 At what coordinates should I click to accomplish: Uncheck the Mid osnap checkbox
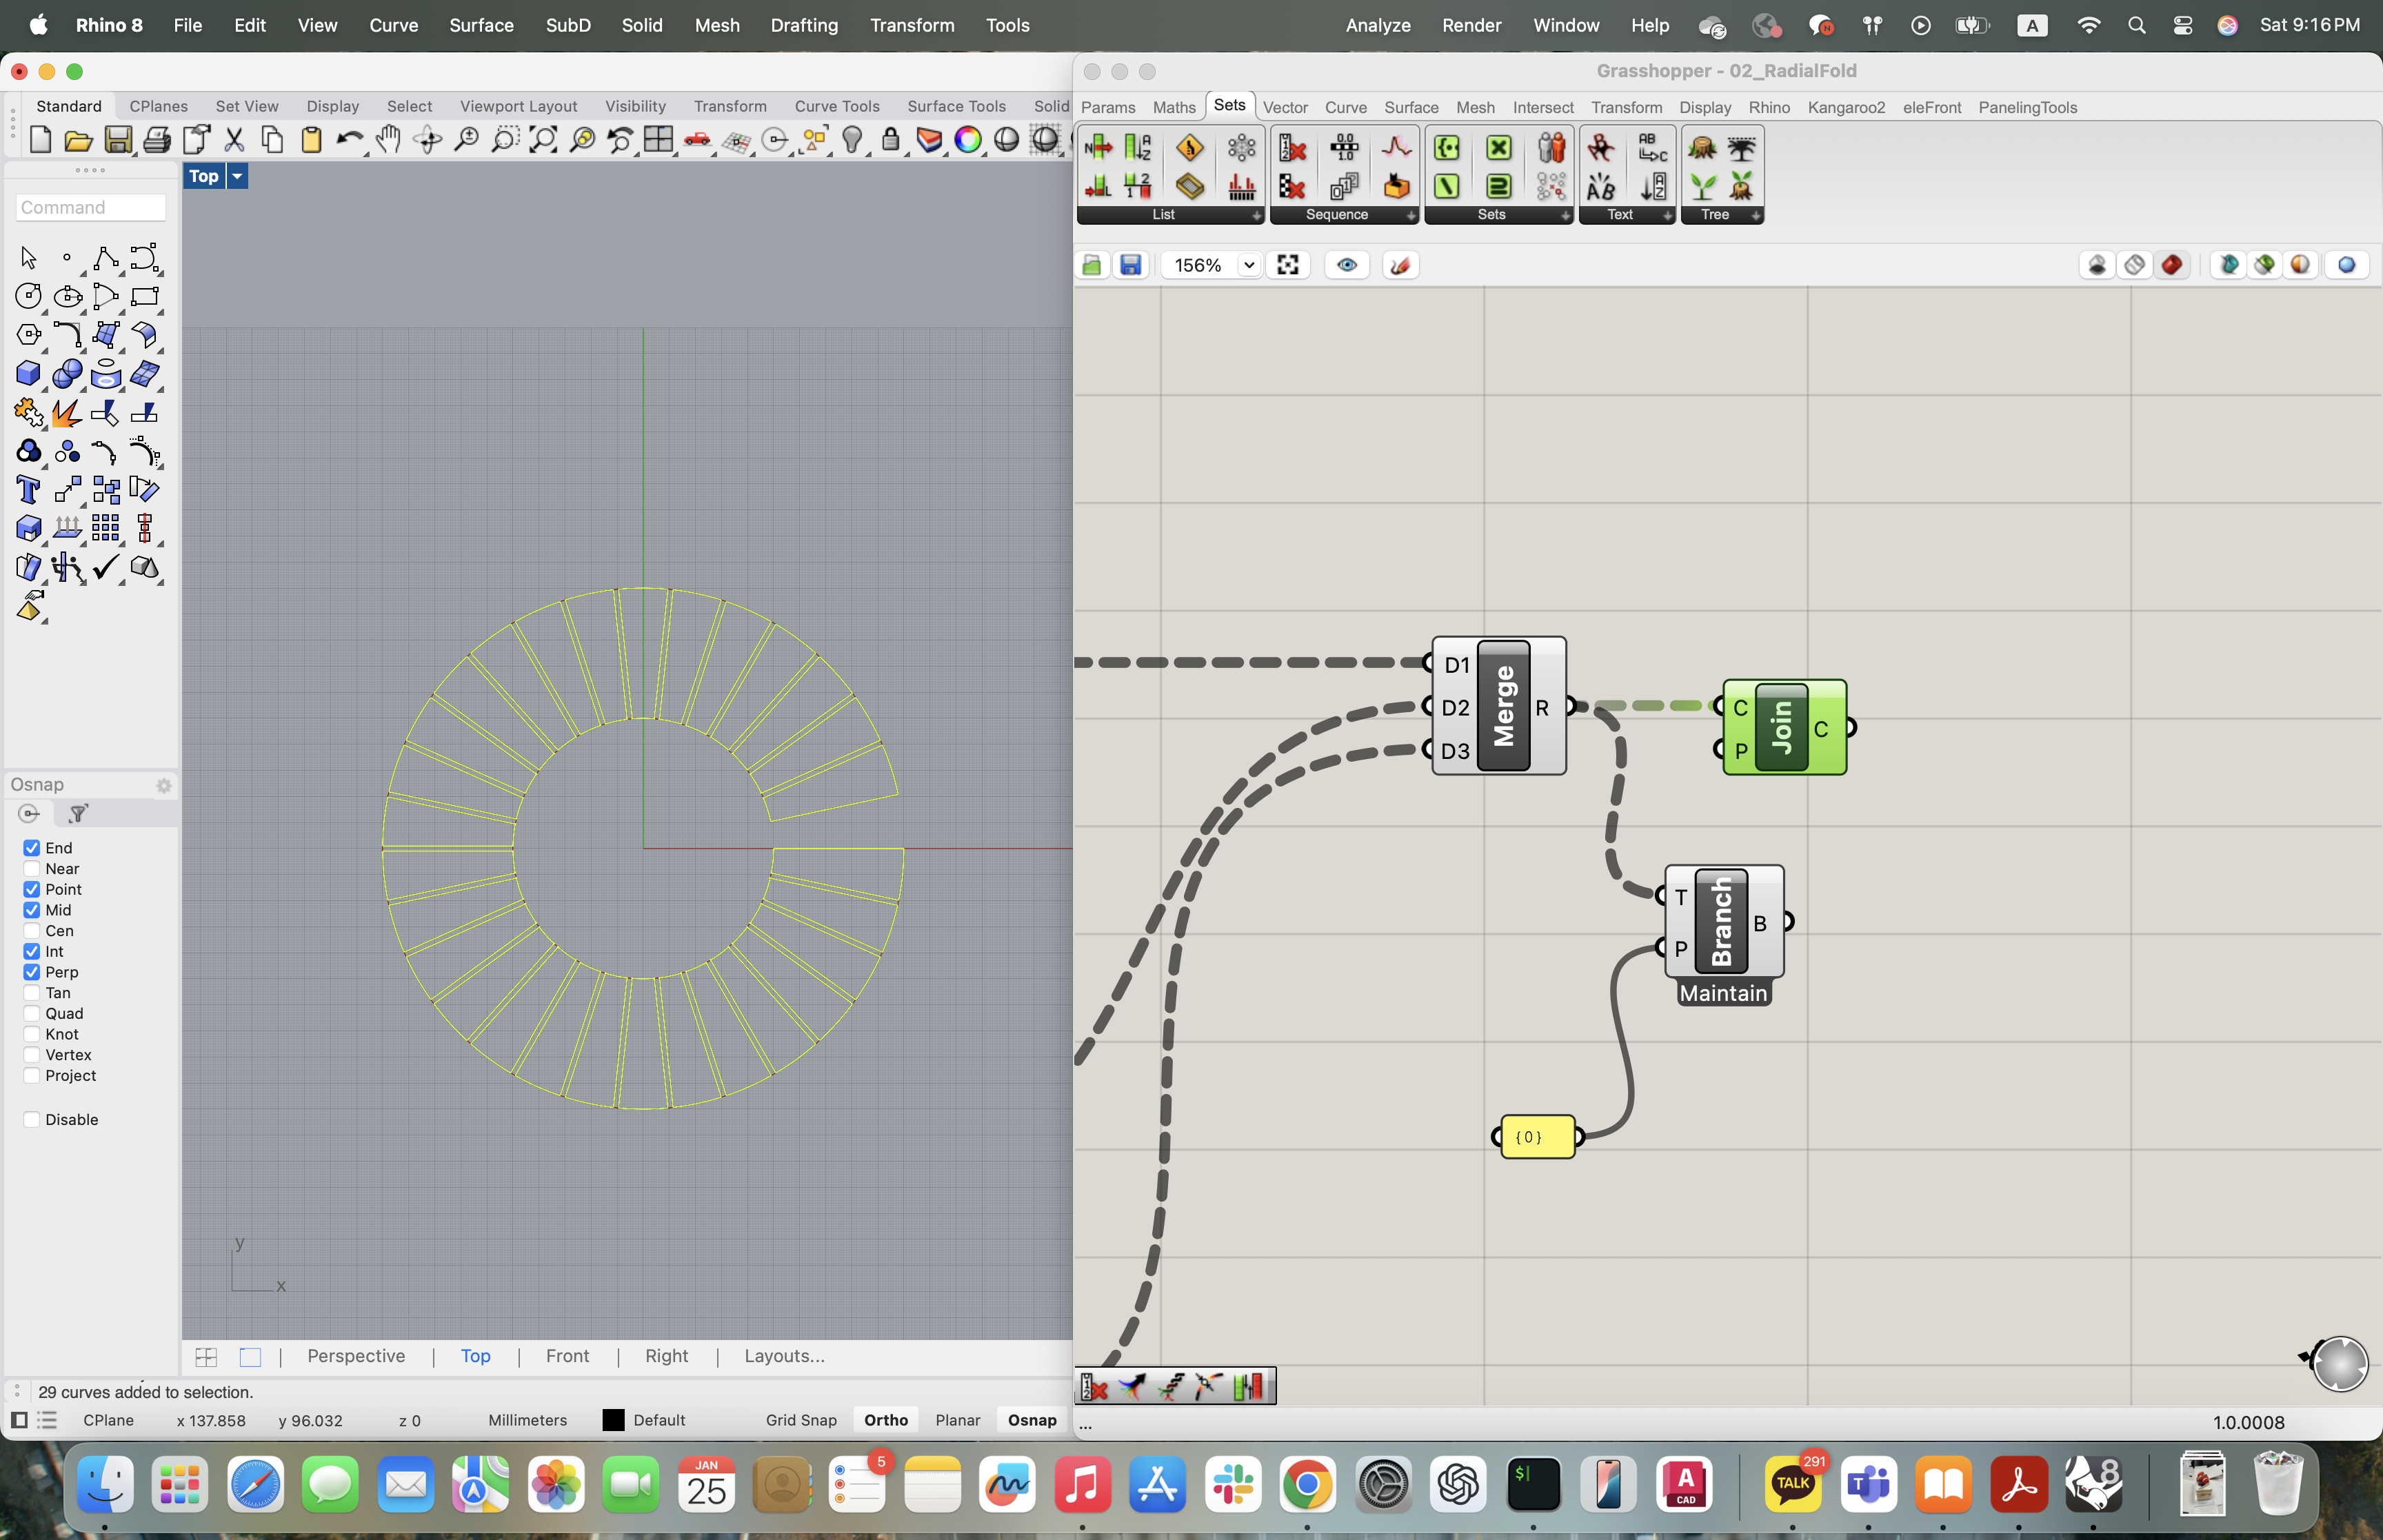(32, 910)
